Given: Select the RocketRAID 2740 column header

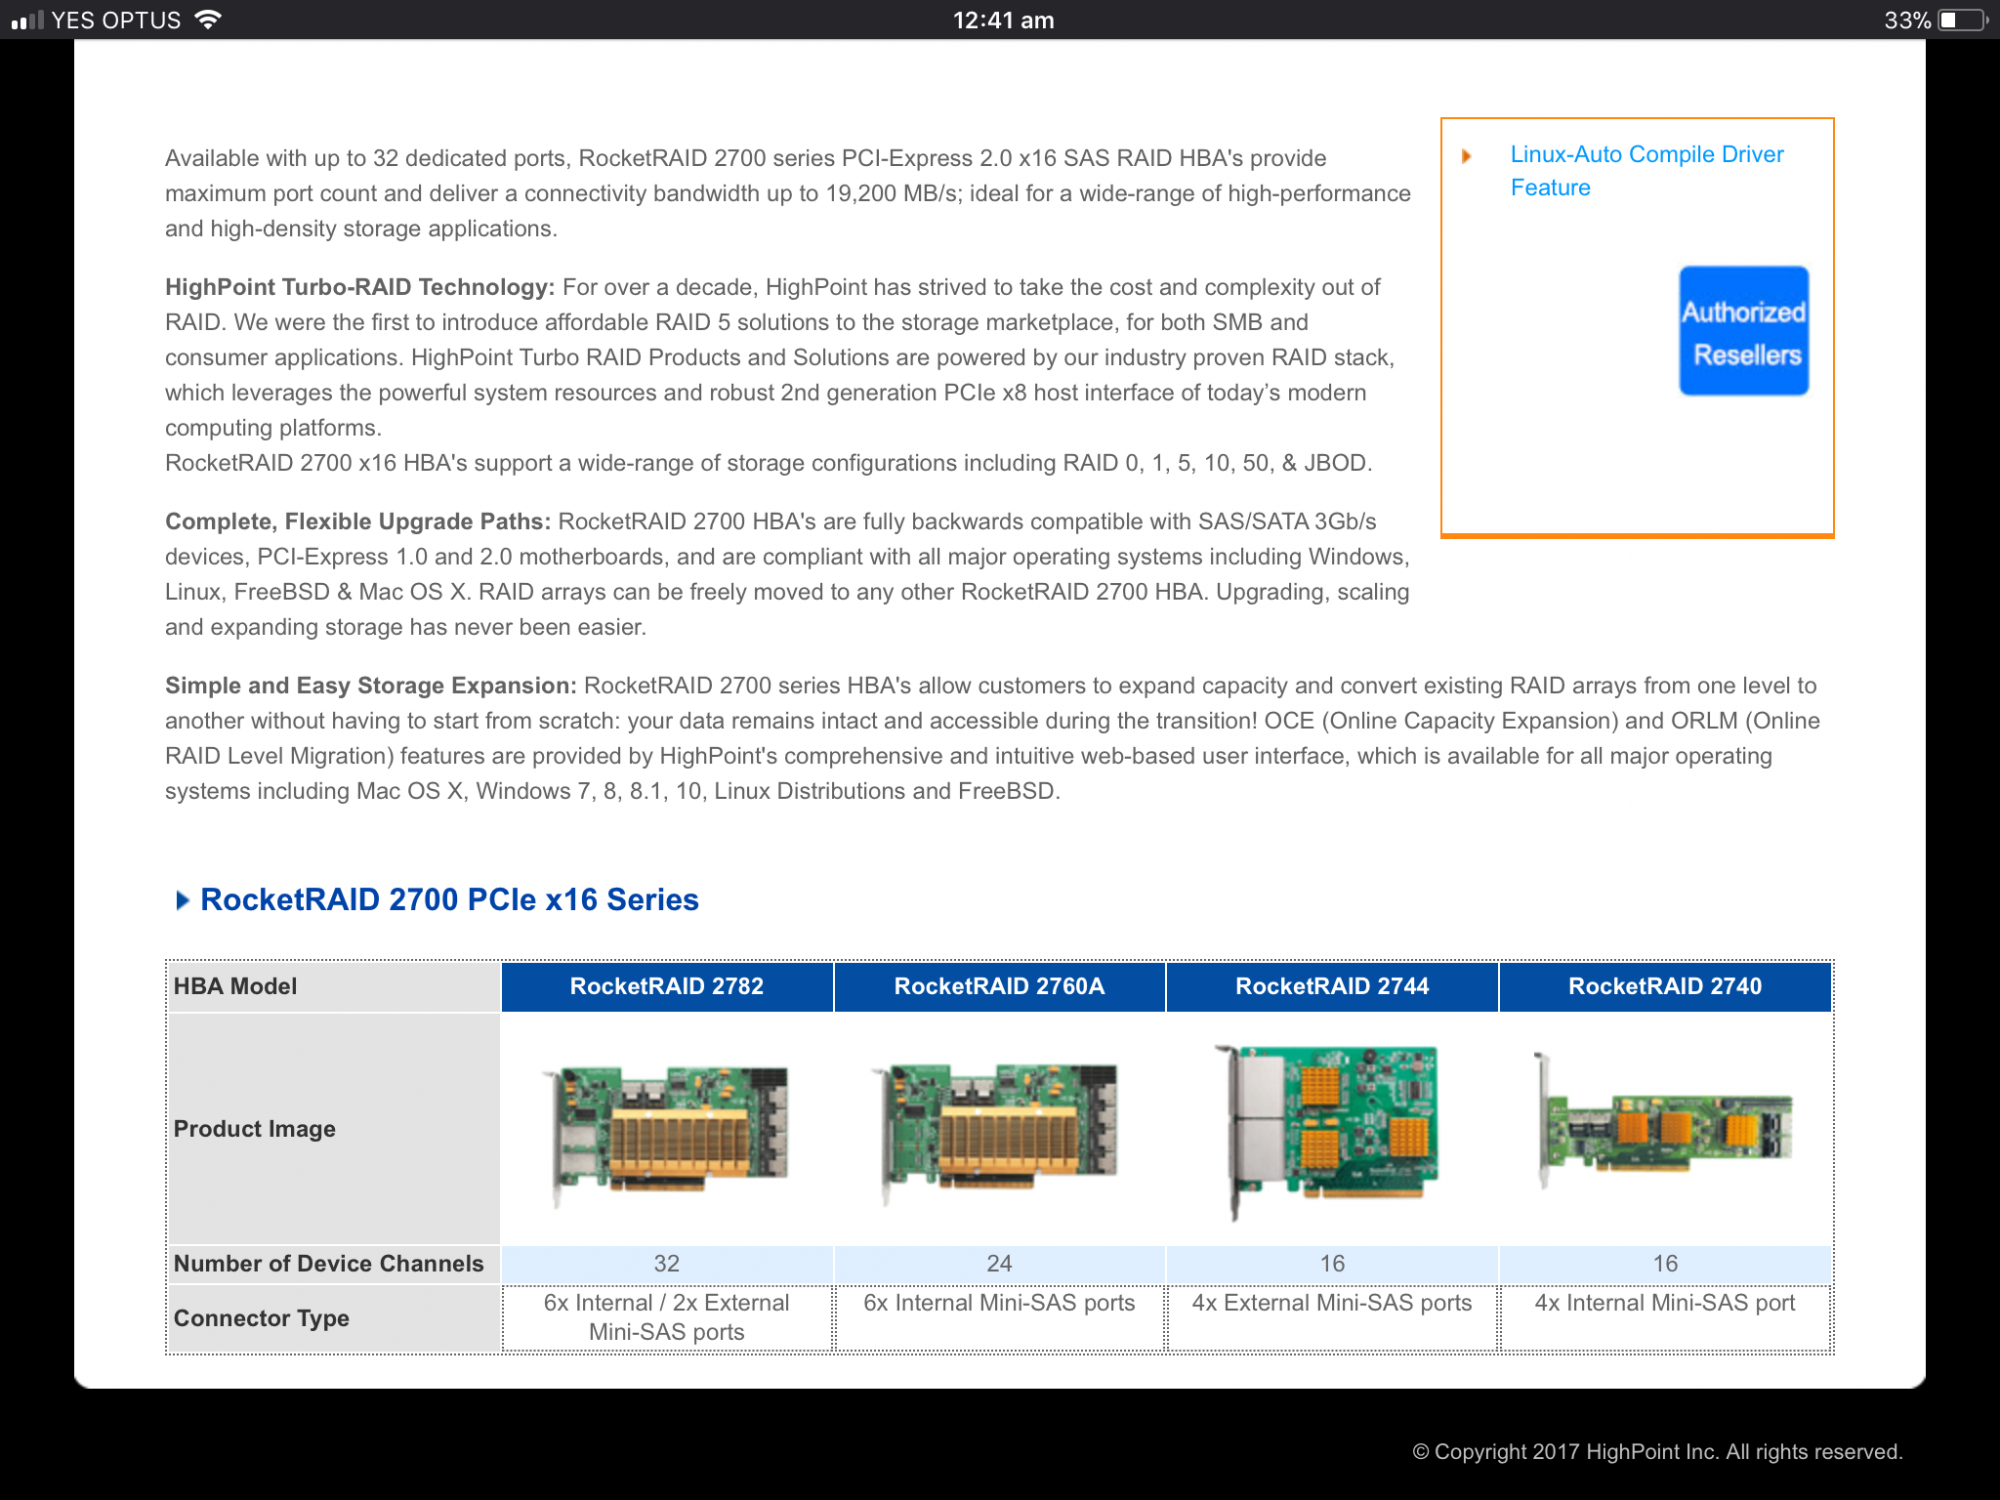Looking at the screenshot, I should (x=1665, y=986).
